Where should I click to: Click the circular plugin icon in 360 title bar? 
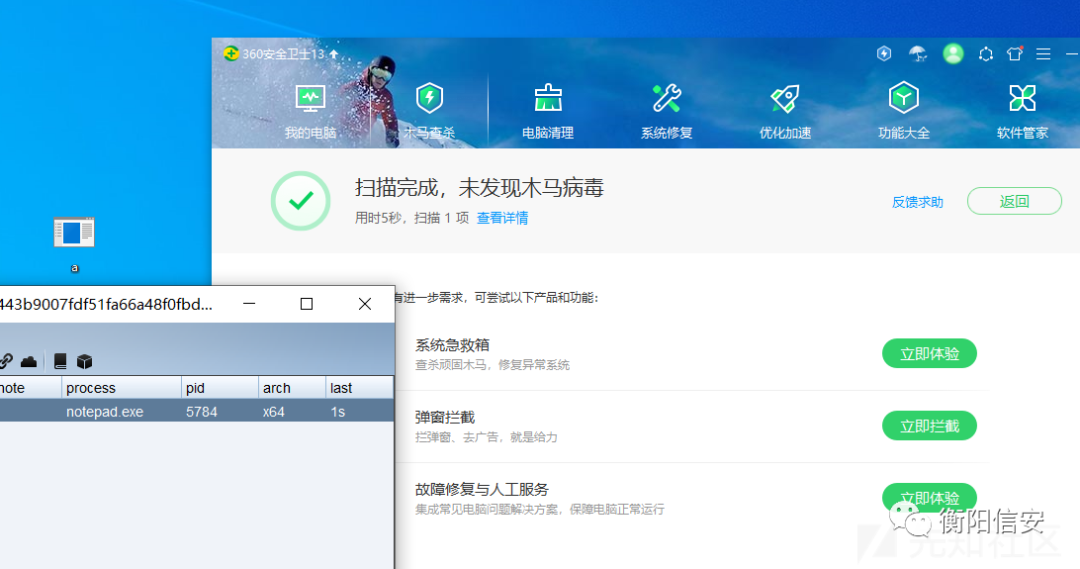986,54
